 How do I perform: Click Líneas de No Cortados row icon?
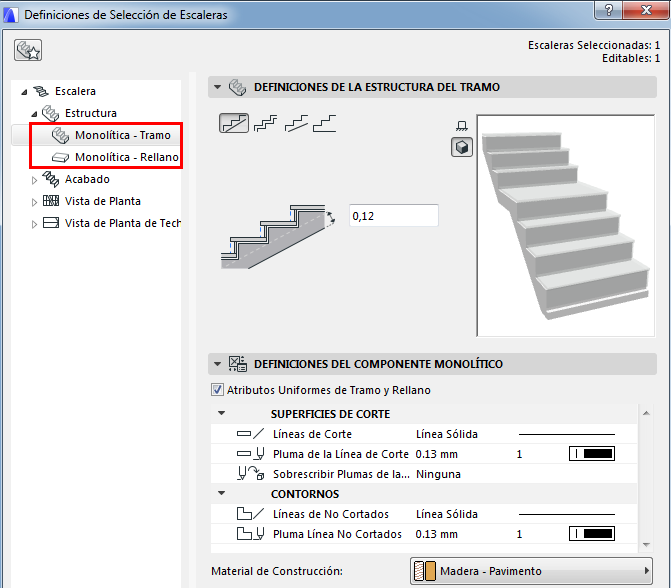250,514
